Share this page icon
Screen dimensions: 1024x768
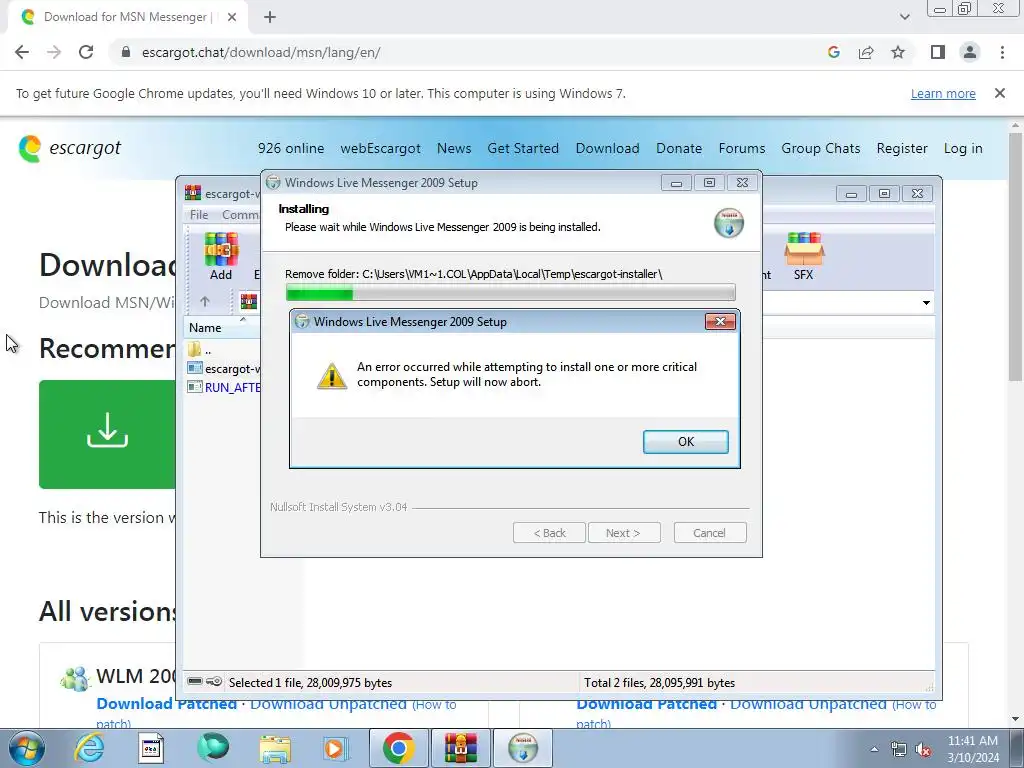point(866,52)
